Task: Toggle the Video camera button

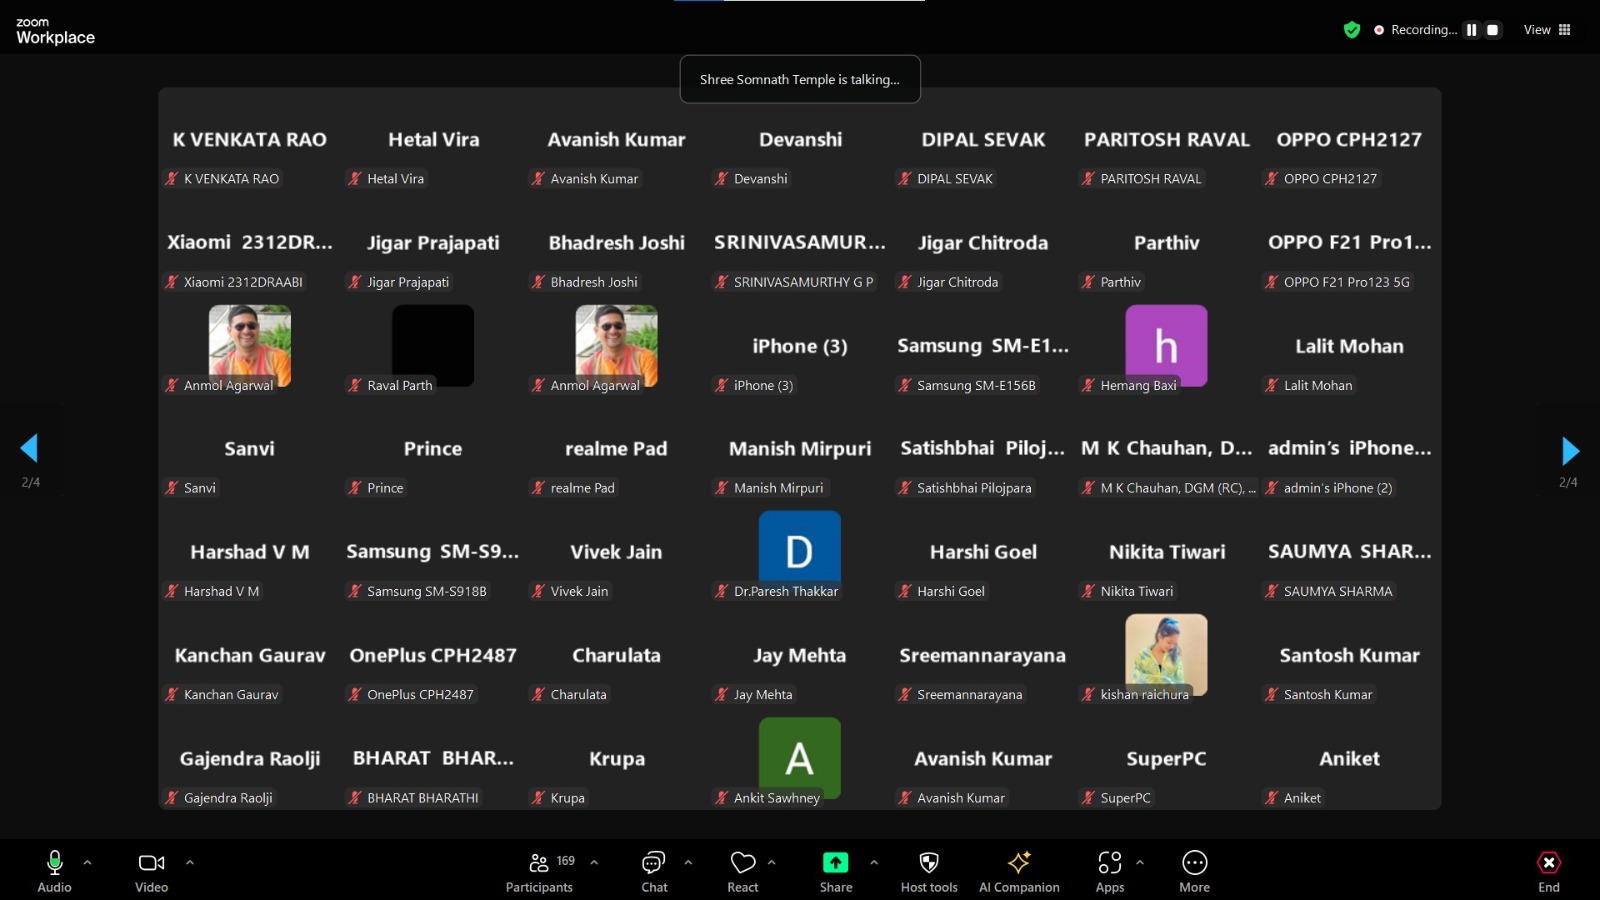Action: click(151, 870)
